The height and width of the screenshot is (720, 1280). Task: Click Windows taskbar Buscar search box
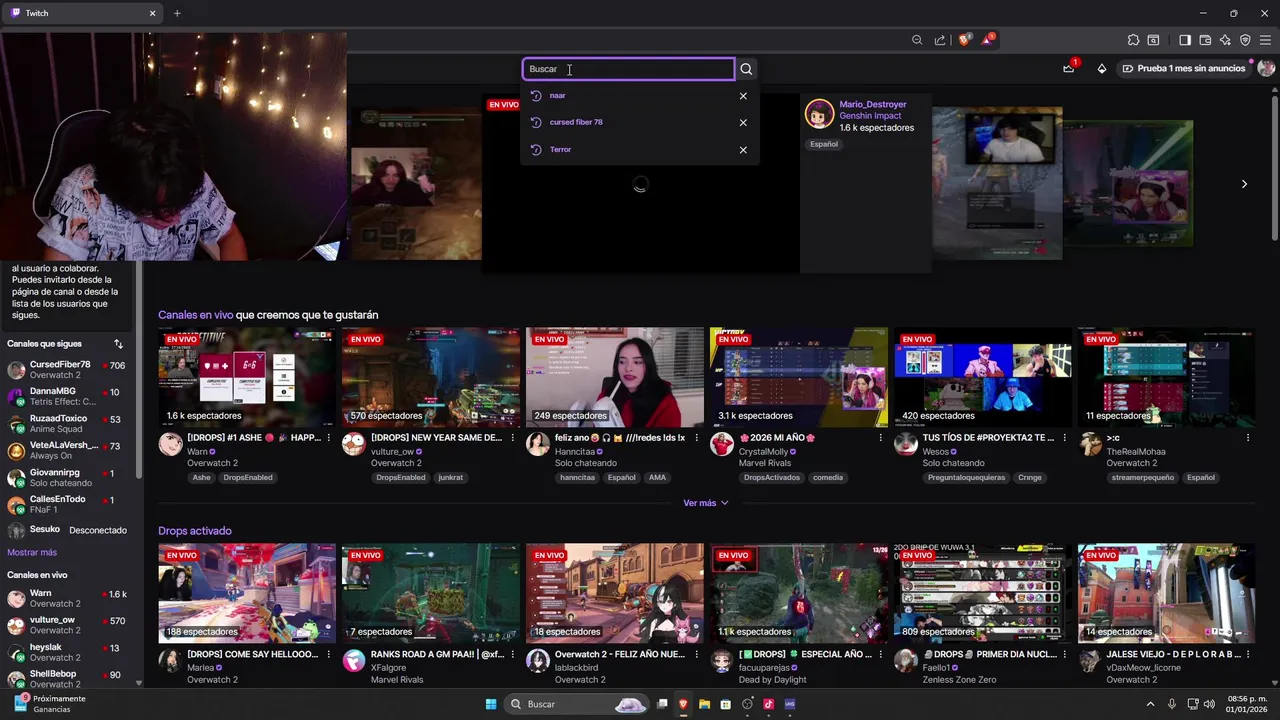(577, 704)
